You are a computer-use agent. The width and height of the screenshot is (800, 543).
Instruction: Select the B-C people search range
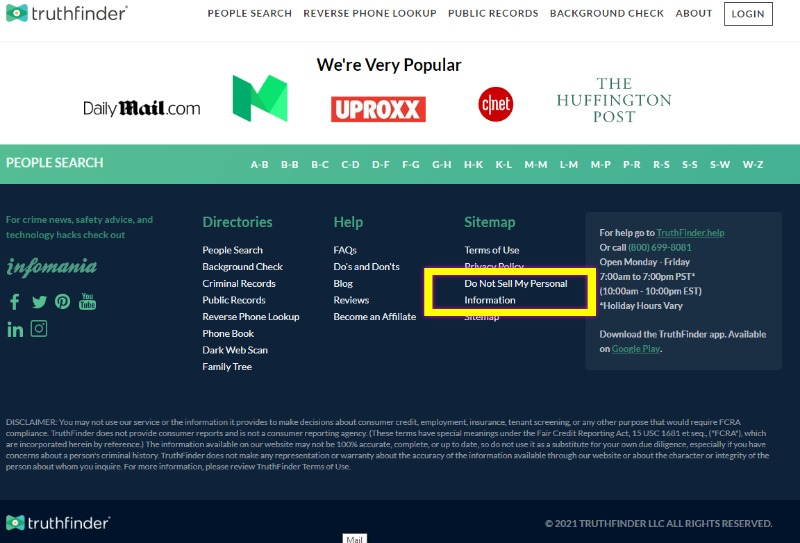[320, 164]
